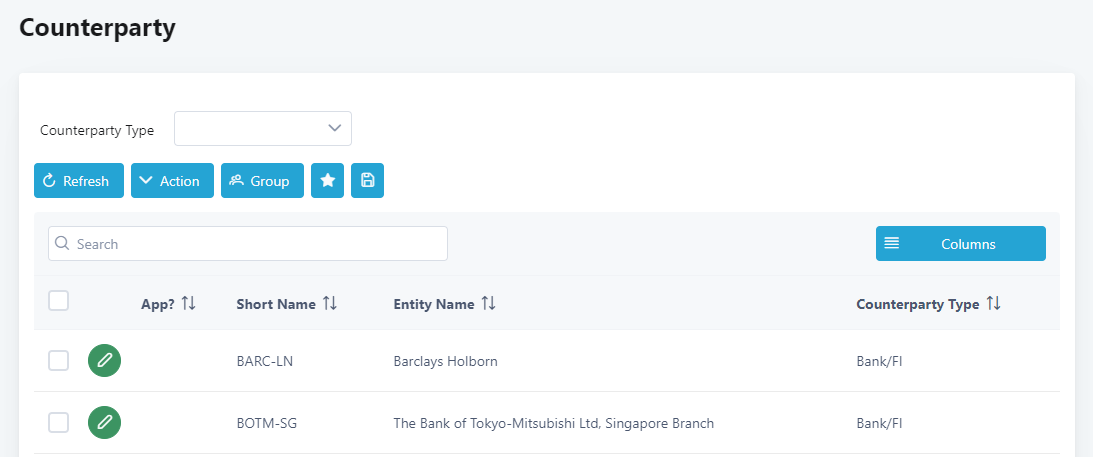This screenshot has width=1093, height=457.
Task: Click the star favorite icon button
Action: point(327,181)
